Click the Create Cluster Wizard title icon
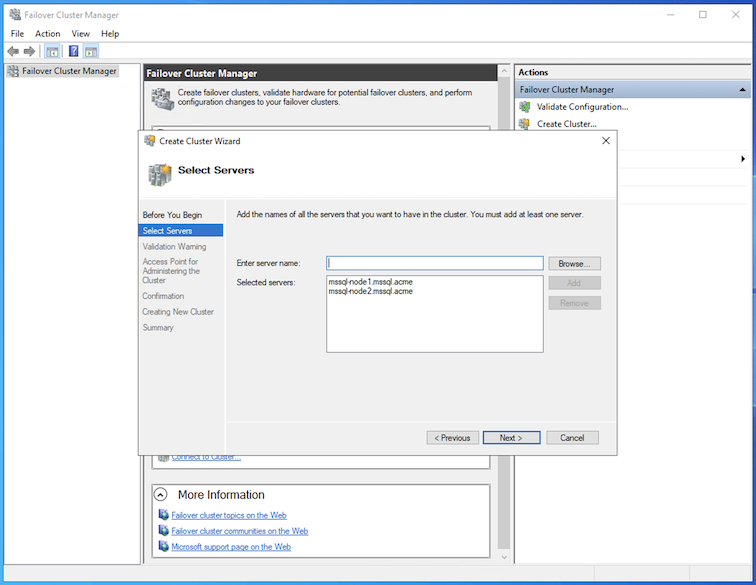 150,141
